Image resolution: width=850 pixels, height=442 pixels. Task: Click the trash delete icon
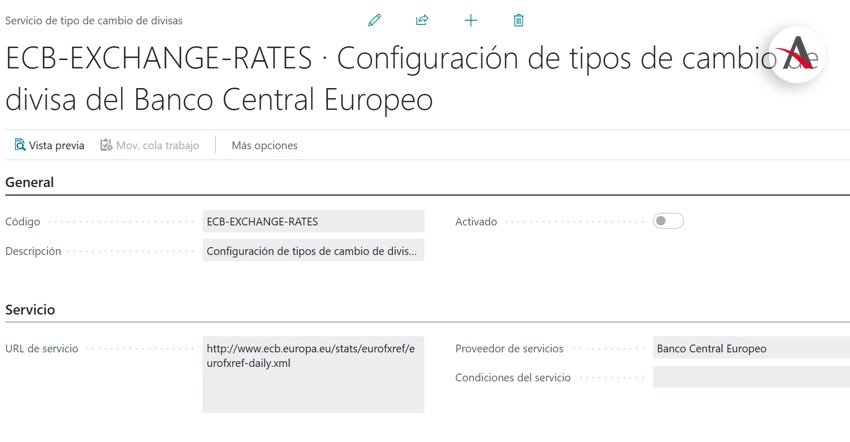coord(518,21)
